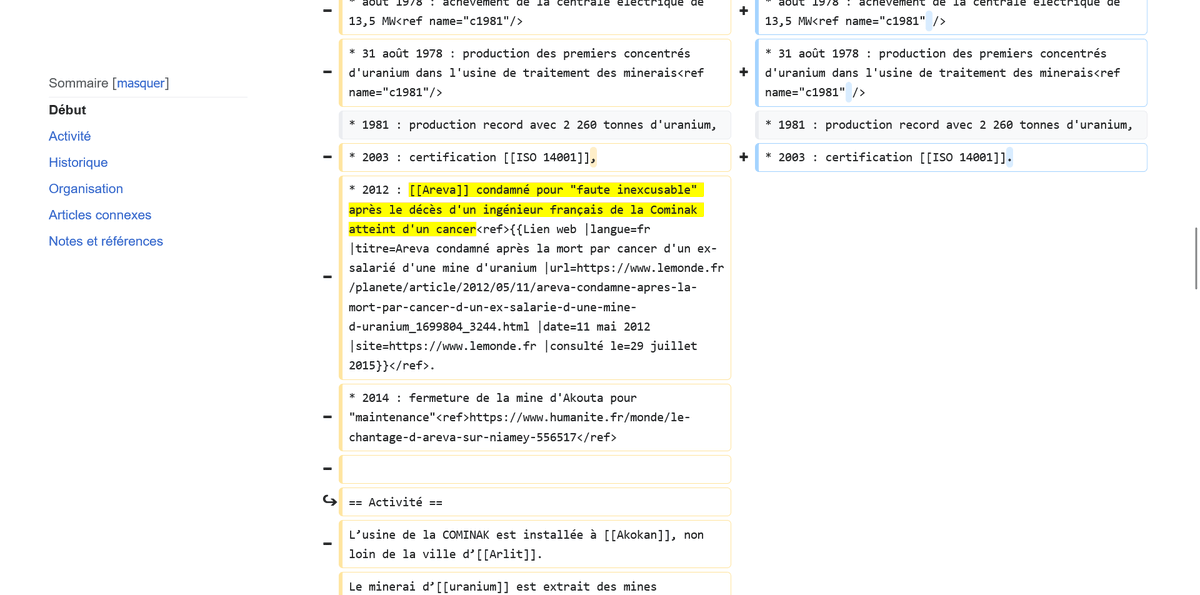This screenshot has height=595, width=1200.
Task: Jump to the Organisation section
Action: [86, 188]
